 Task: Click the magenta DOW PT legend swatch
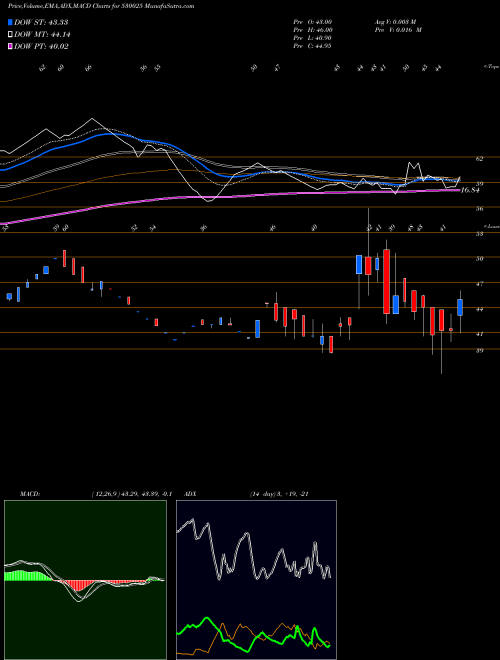pos(10,47)
